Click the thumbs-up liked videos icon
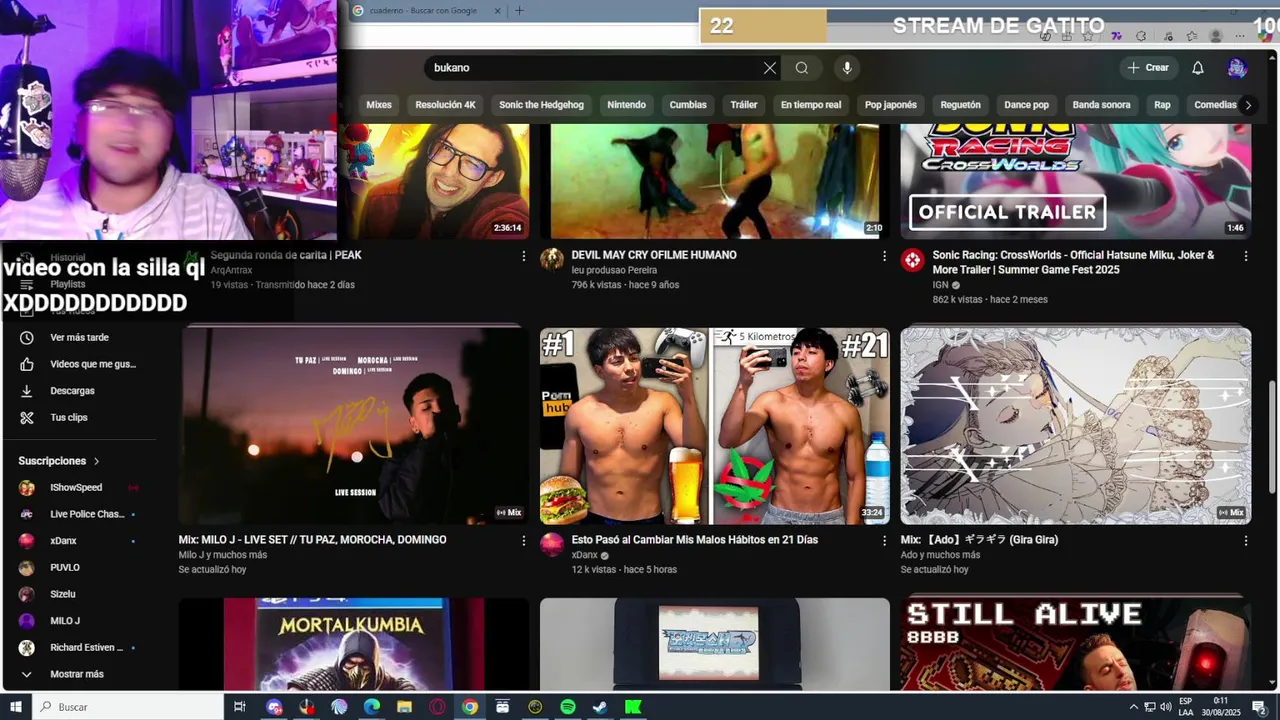Image resolution: width=1280 pixels, height=720 pixels. (27, 364)
